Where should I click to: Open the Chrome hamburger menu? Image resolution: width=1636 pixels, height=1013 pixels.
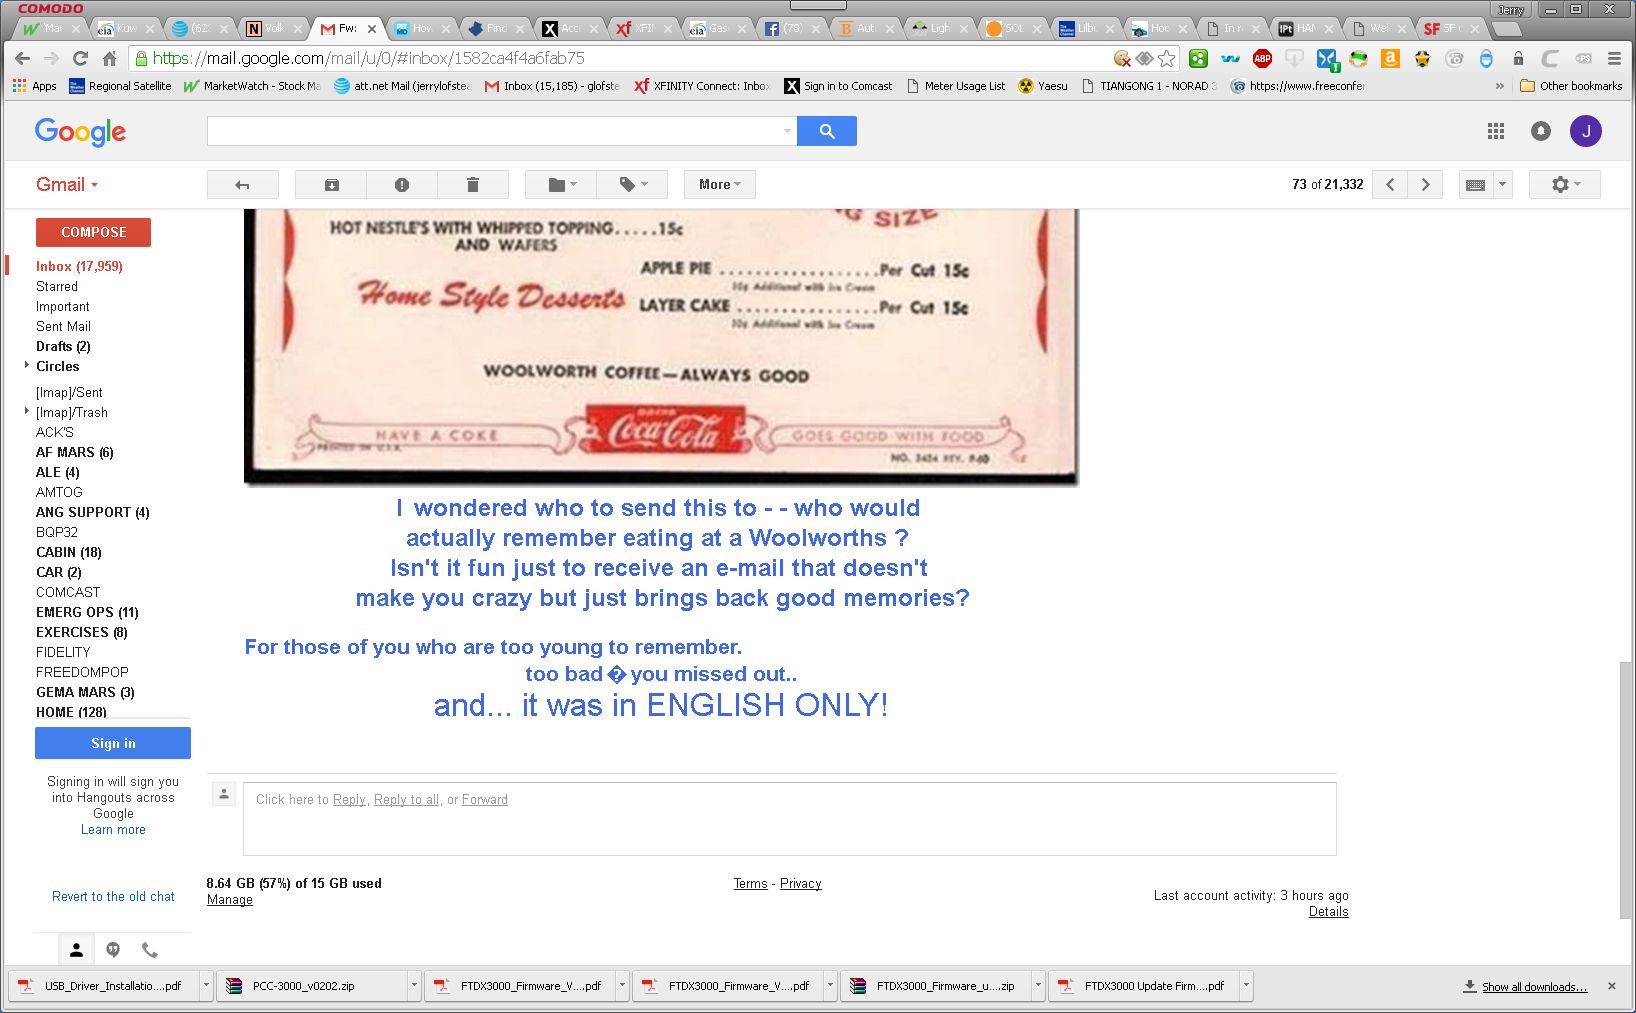click(x=1614, y=58)
